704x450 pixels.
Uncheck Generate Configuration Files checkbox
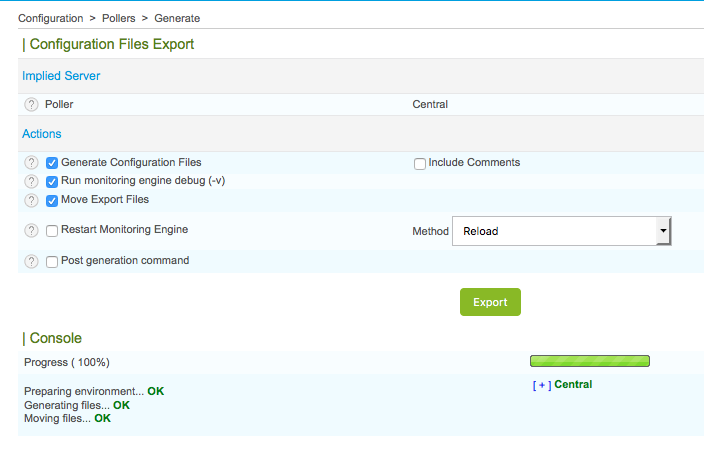tap(52, 163)
